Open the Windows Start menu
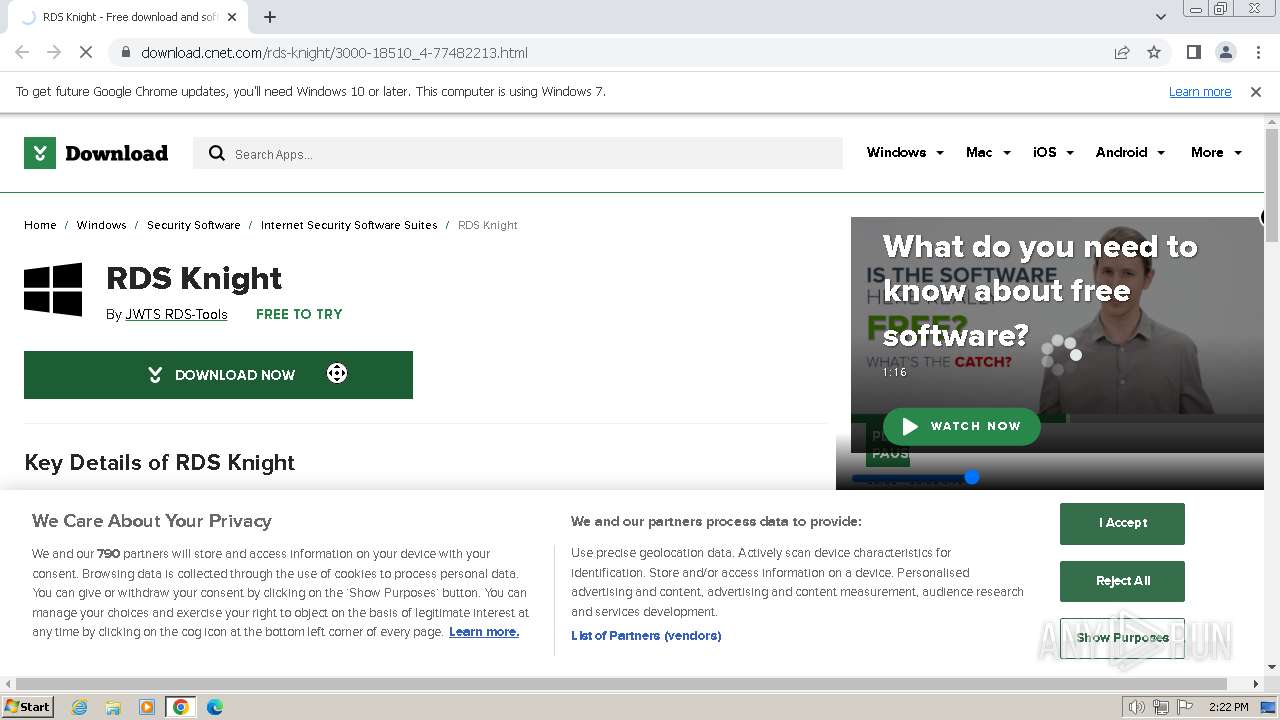1280x720 pixels. (x=28, y=707)
